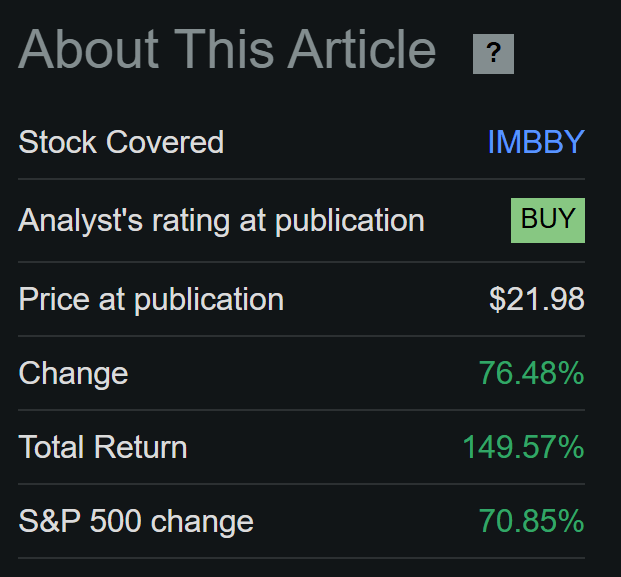
Task: Select the About This Article heading
Action: tap(227, 50)
